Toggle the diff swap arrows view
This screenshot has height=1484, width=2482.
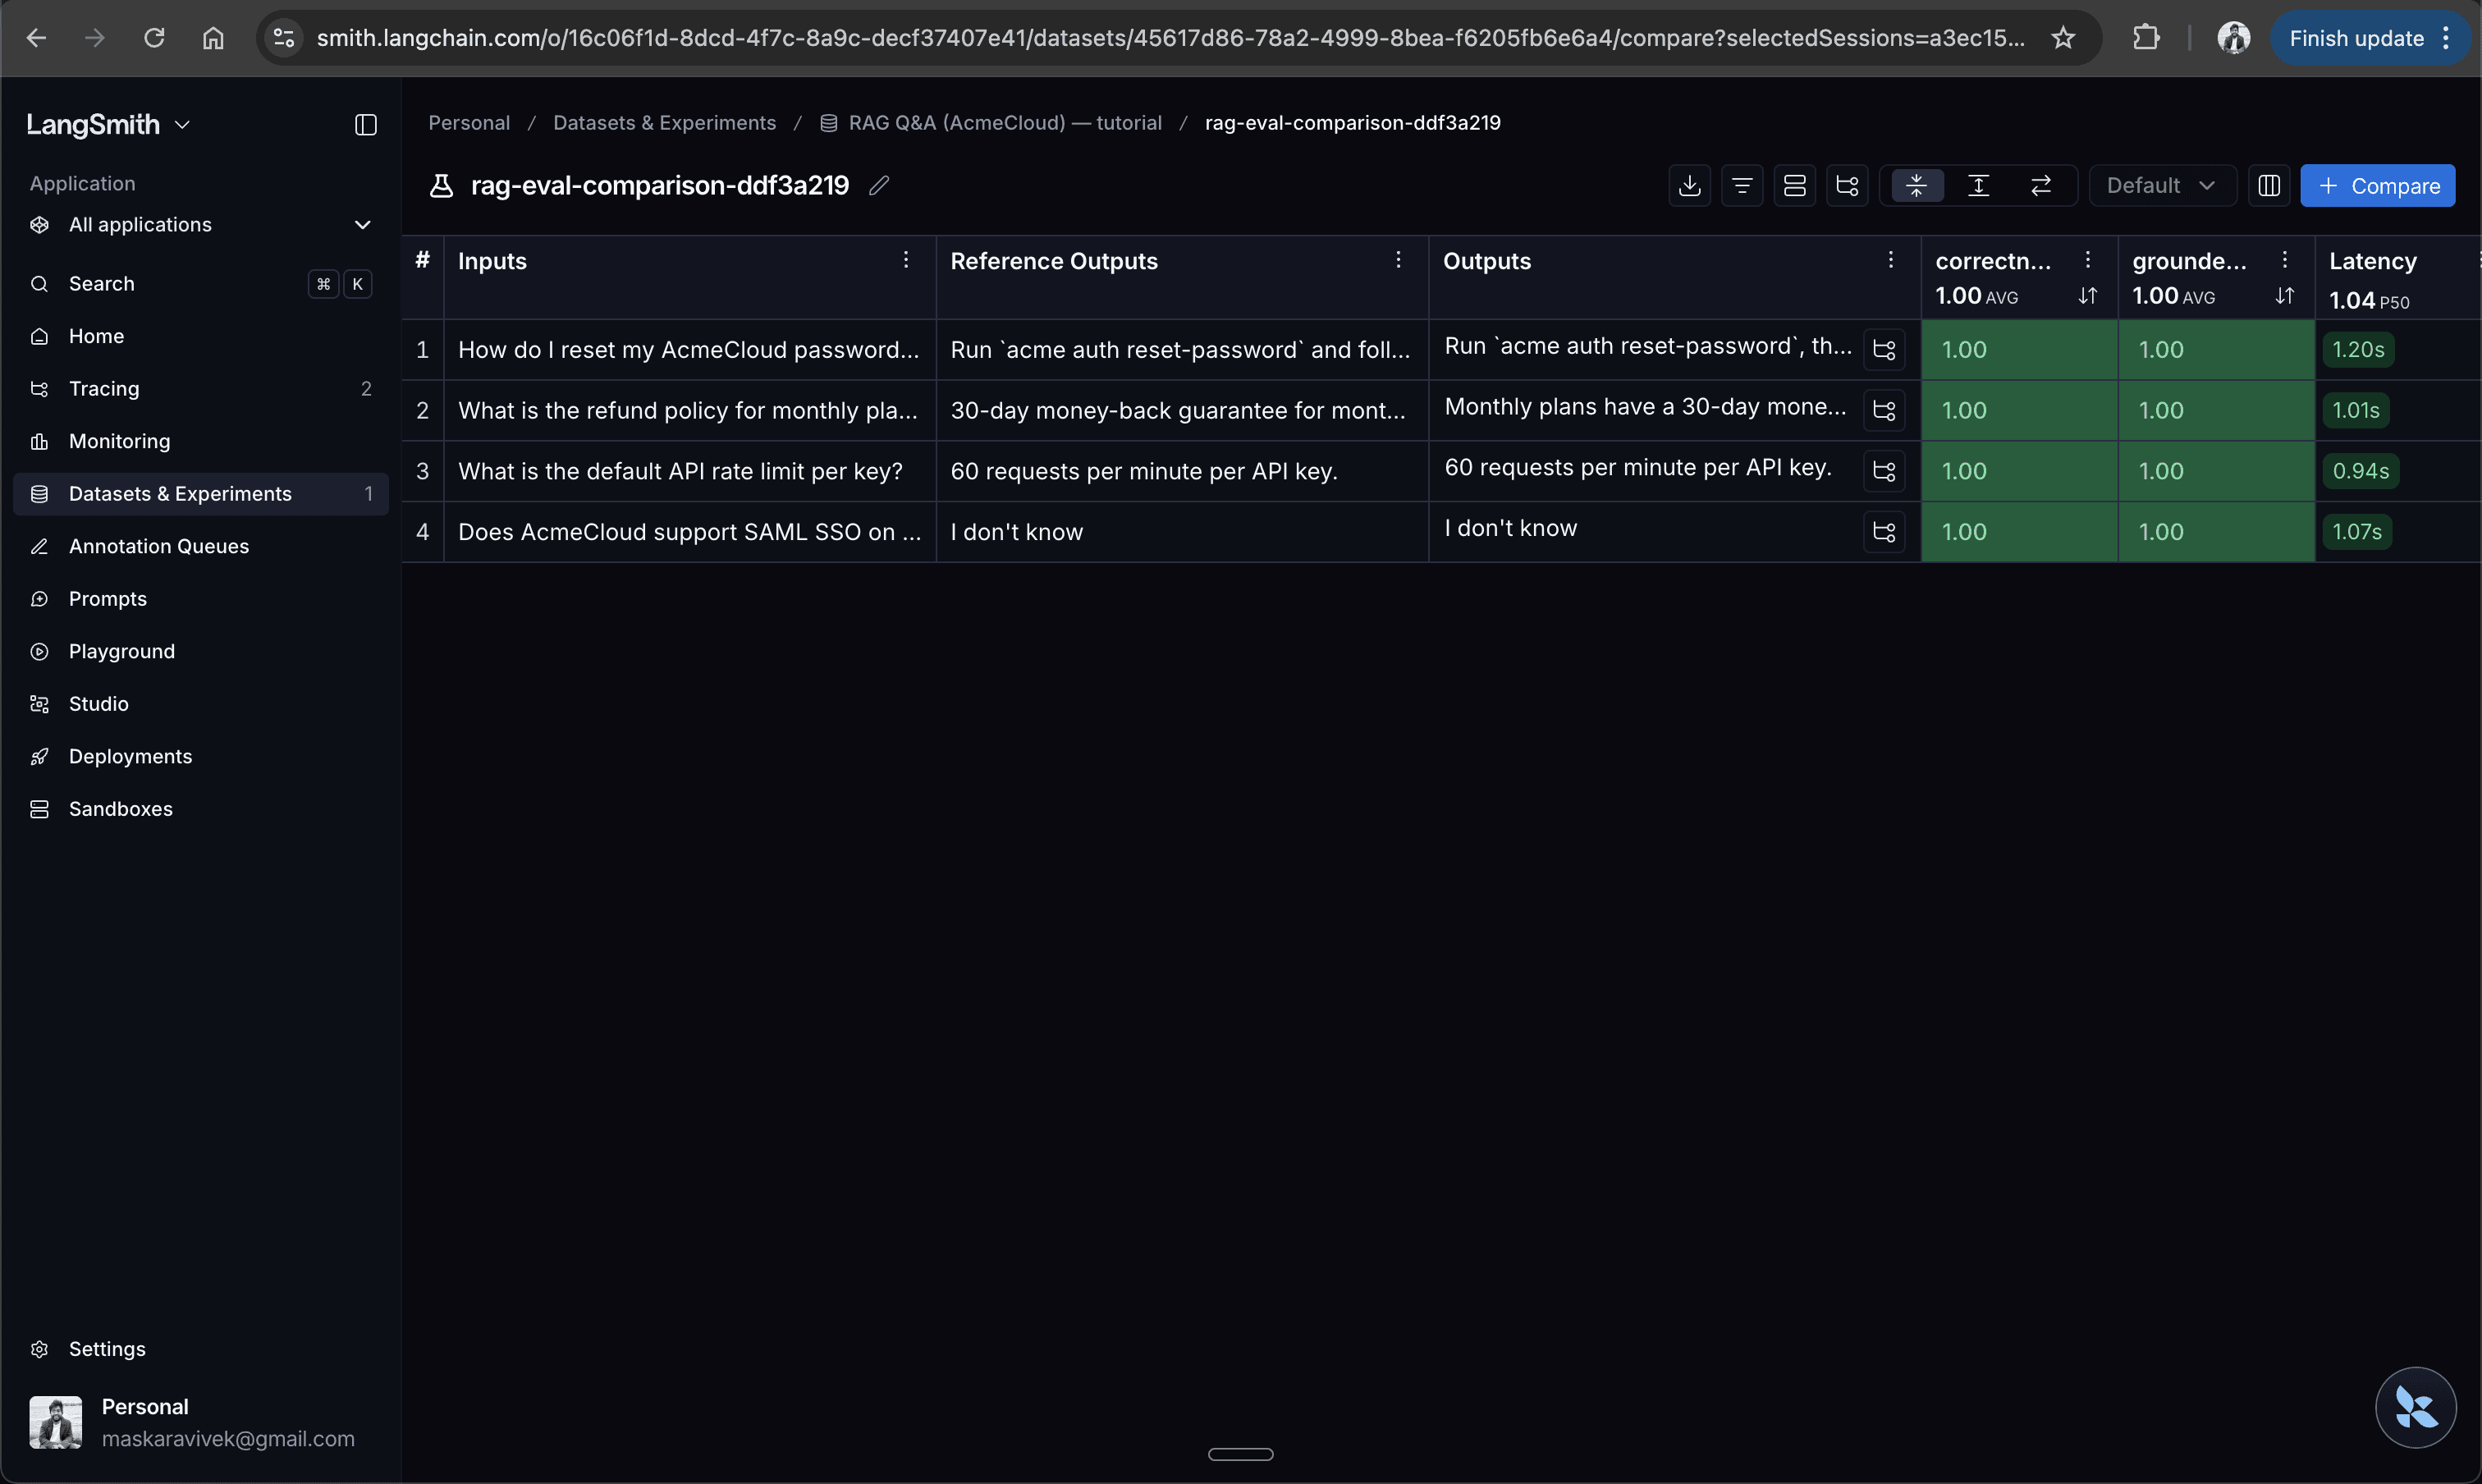pyautogui.click(x=2041, y=186)
